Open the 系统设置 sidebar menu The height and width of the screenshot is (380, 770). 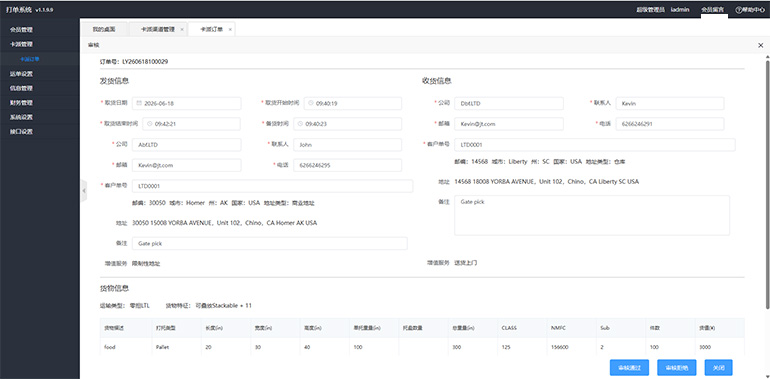pyautogui.click(x=40, y=117)
